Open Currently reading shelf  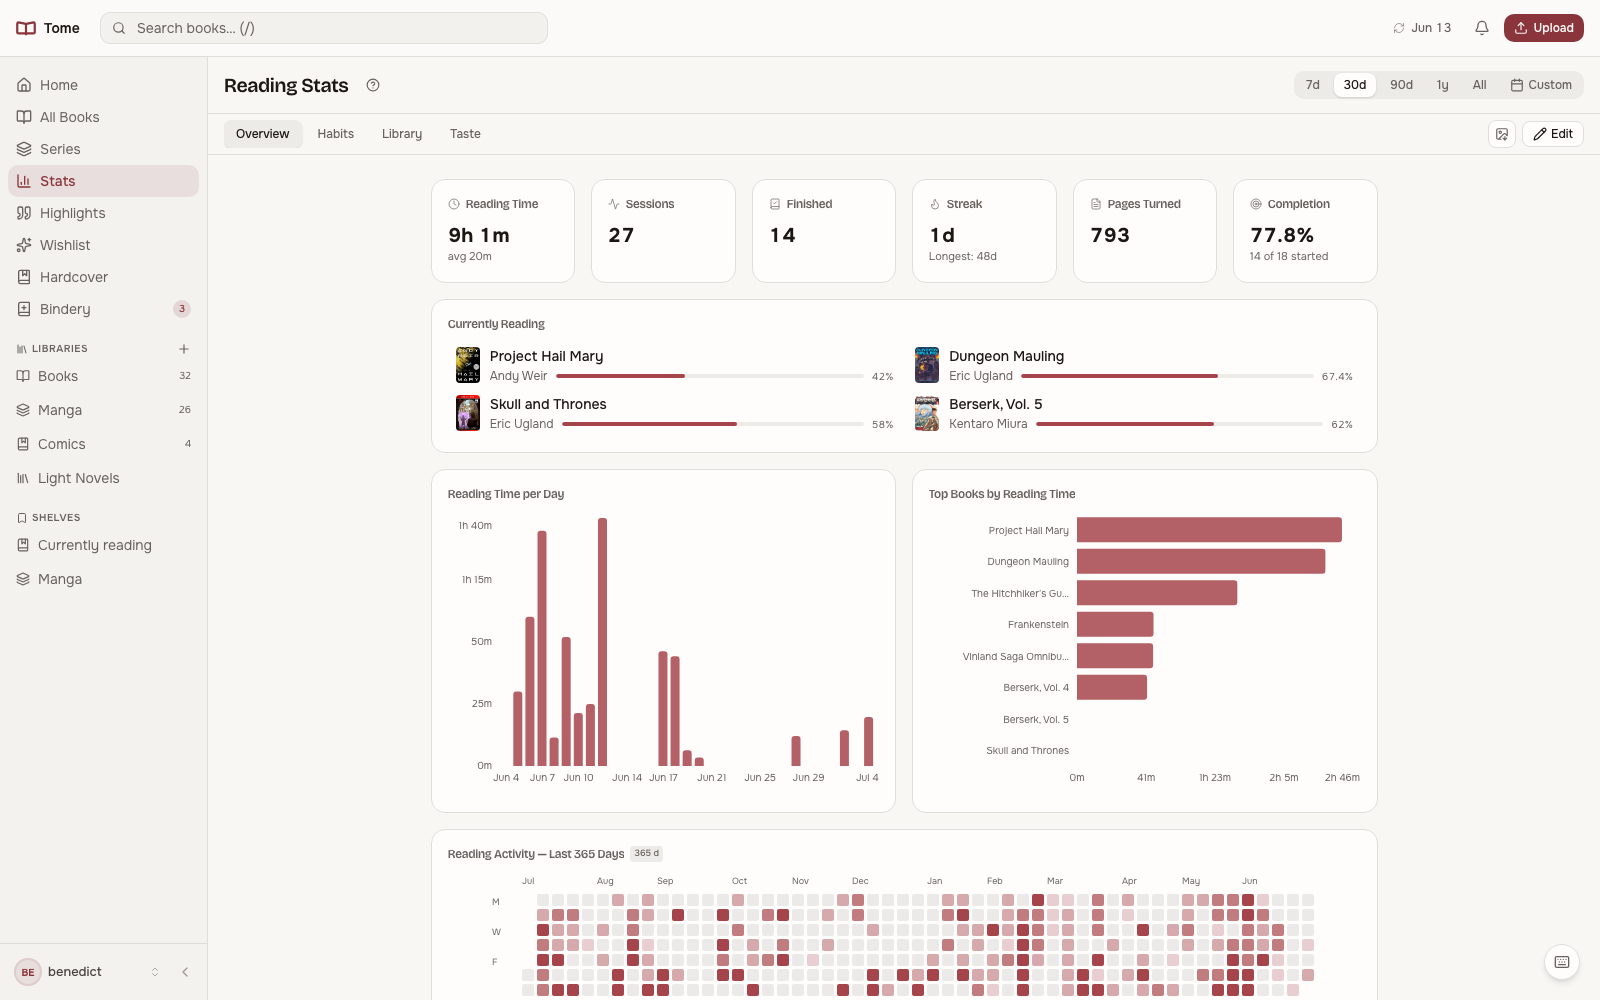click(x=104, y=545)
